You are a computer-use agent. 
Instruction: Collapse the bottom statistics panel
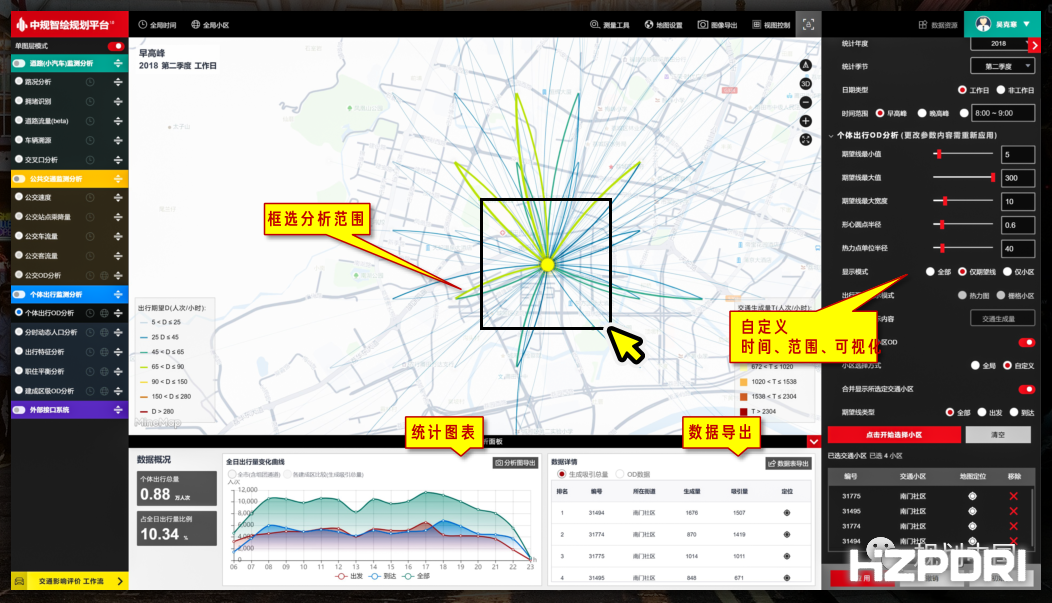813,441
